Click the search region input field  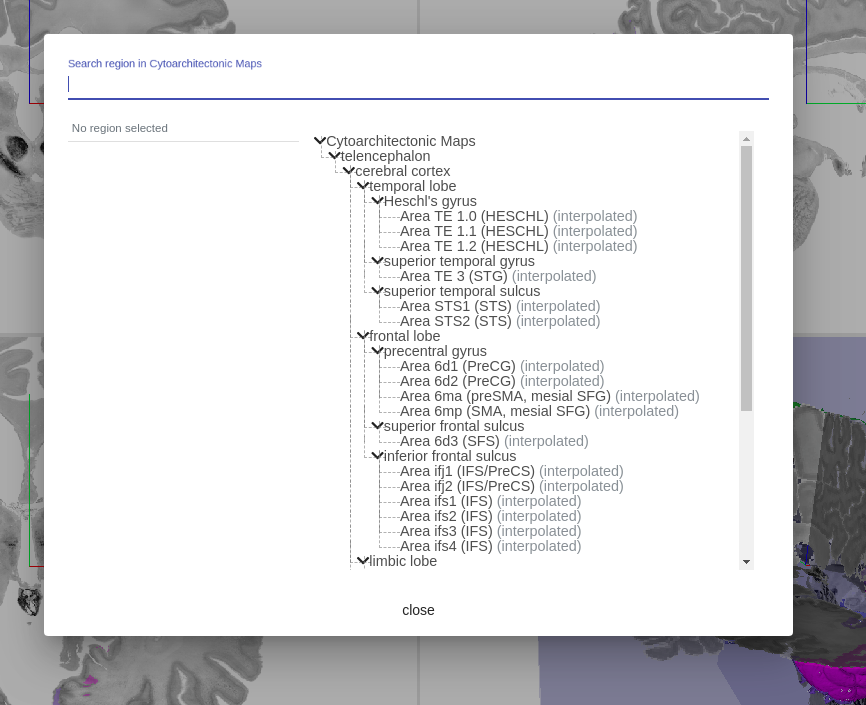click(x=418, y=85)
